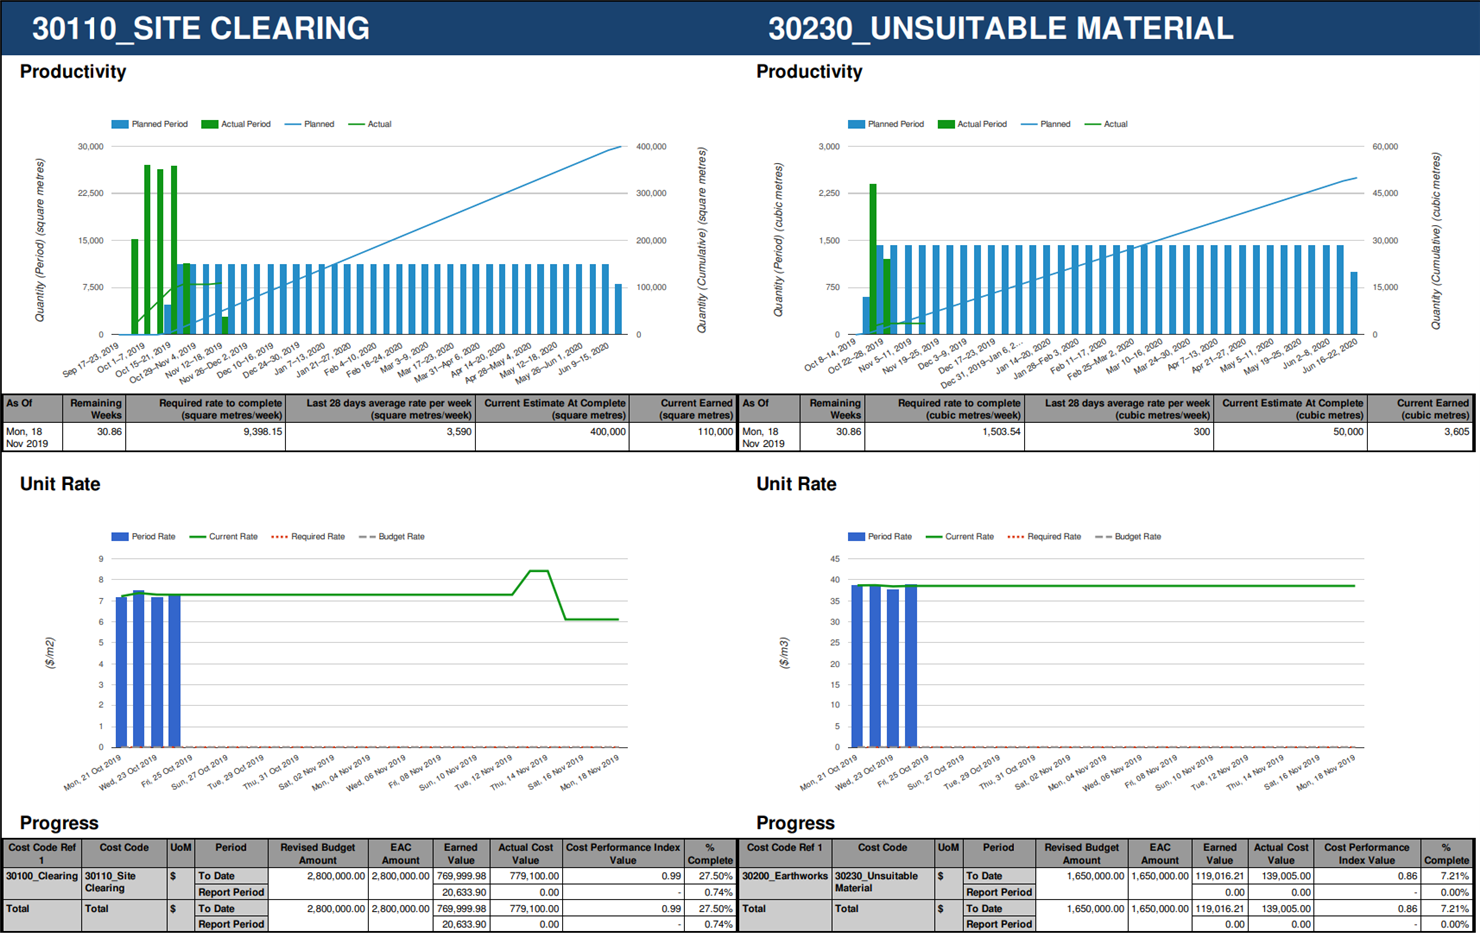Click Revised Budget Amount header in Site Clearing Progress table
The image size is (1480, 937).
(x=317, y=854)
